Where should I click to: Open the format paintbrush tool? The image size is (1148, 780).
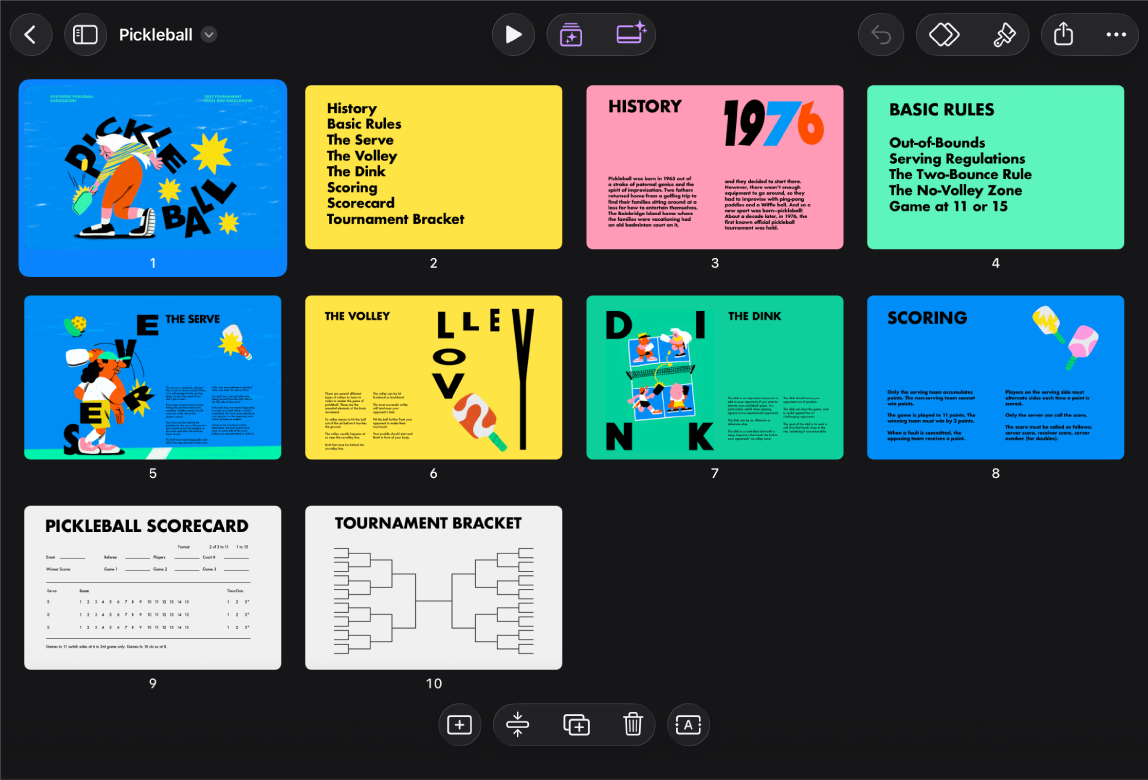click(1004, 34)
